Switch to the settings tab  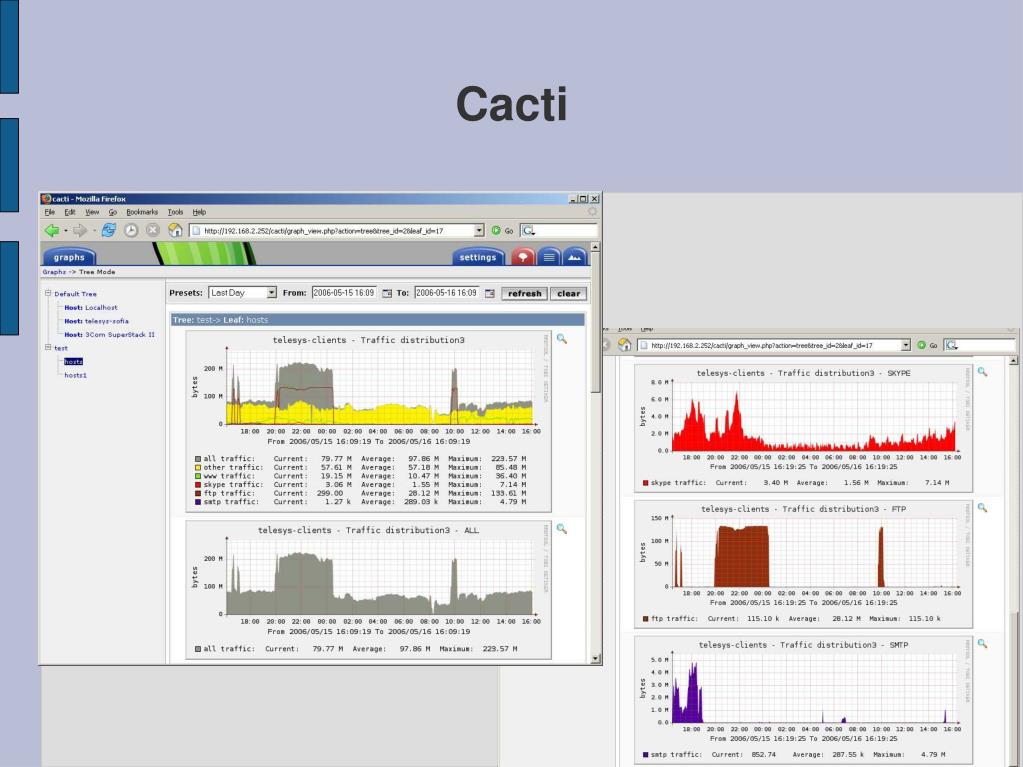478,257
